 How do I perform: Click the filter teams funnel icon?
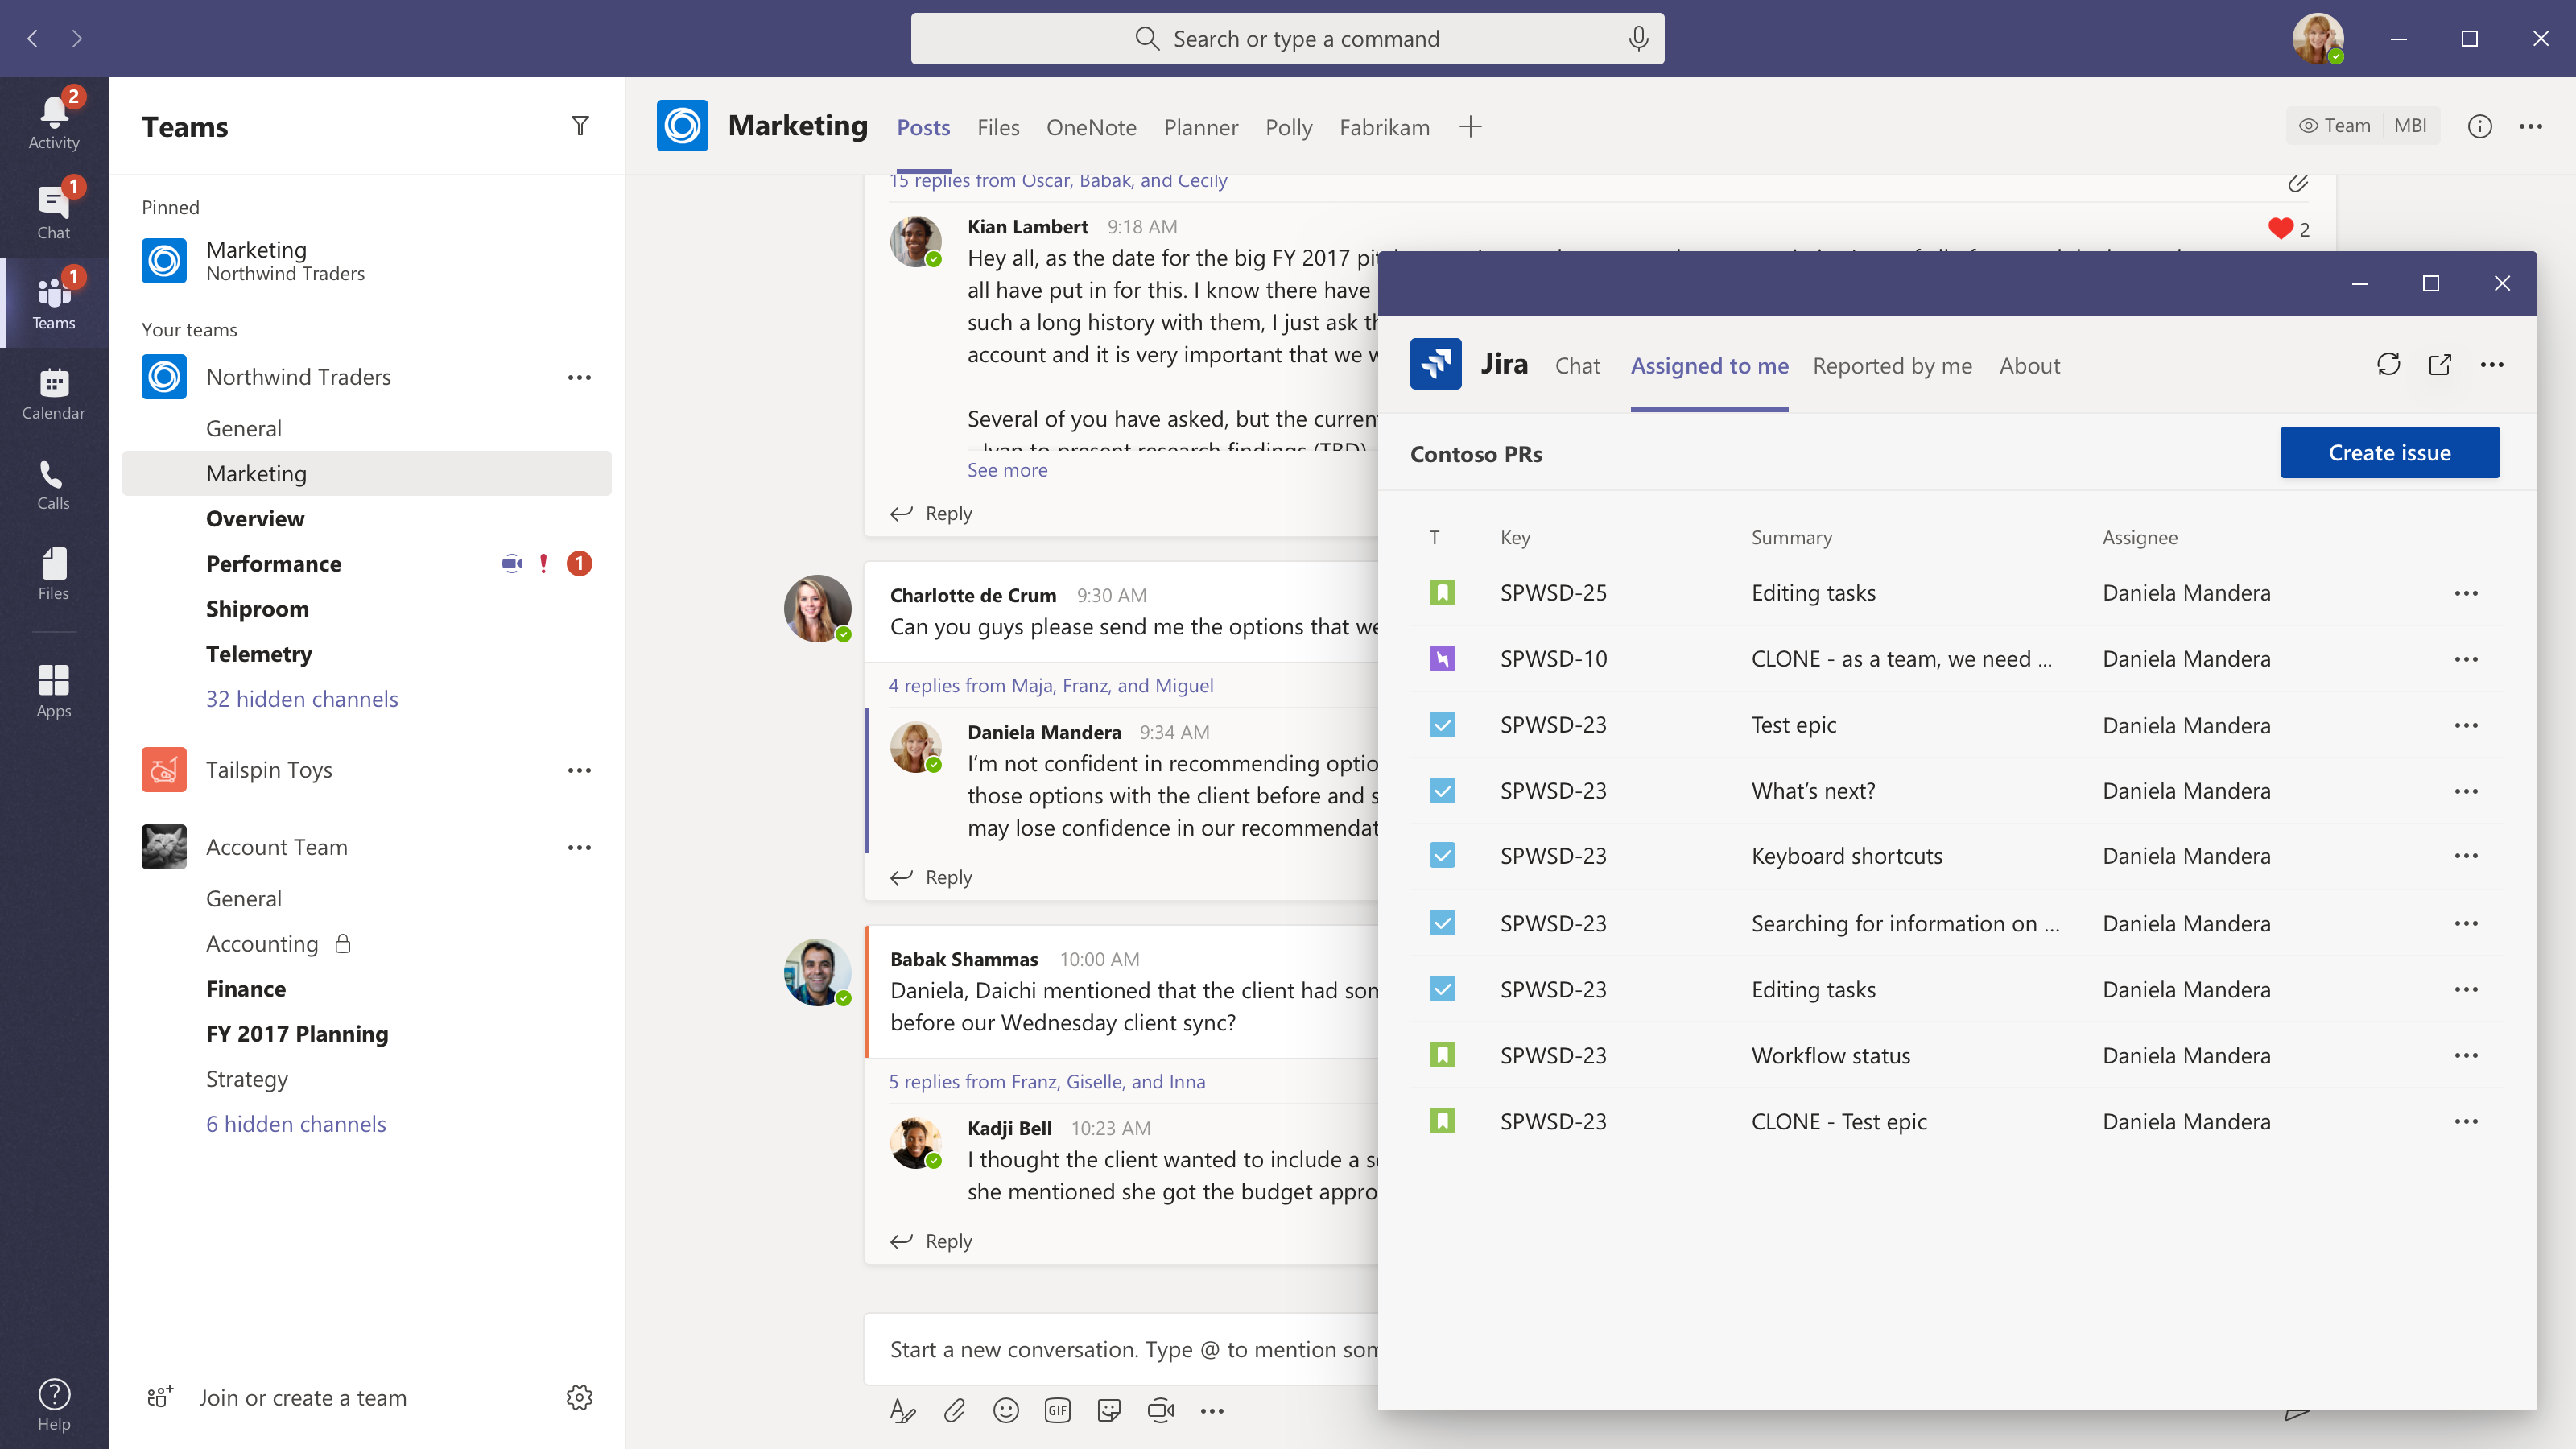click(580, 126)
